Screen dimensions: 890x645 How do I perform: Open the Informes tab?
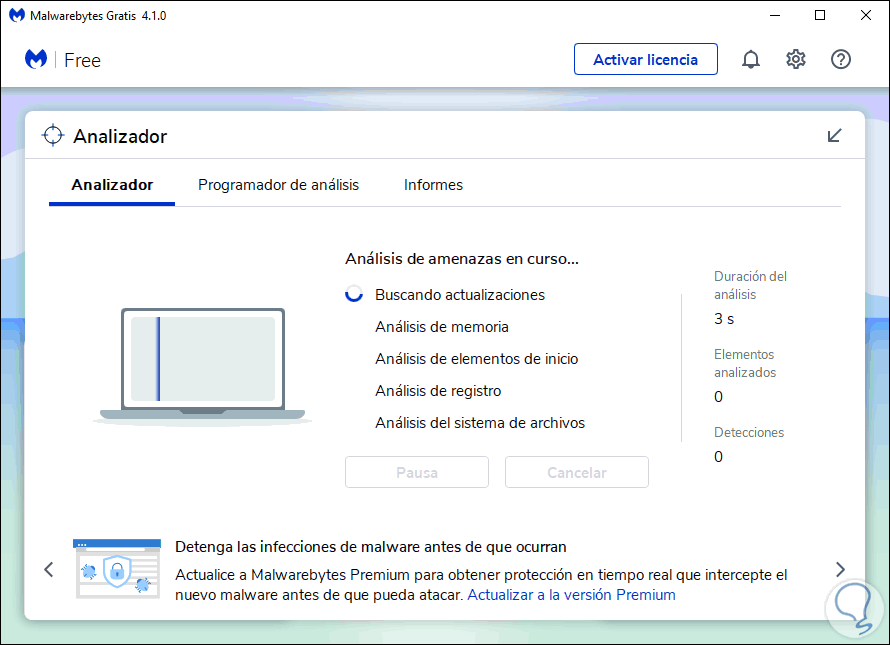[433, 185]
